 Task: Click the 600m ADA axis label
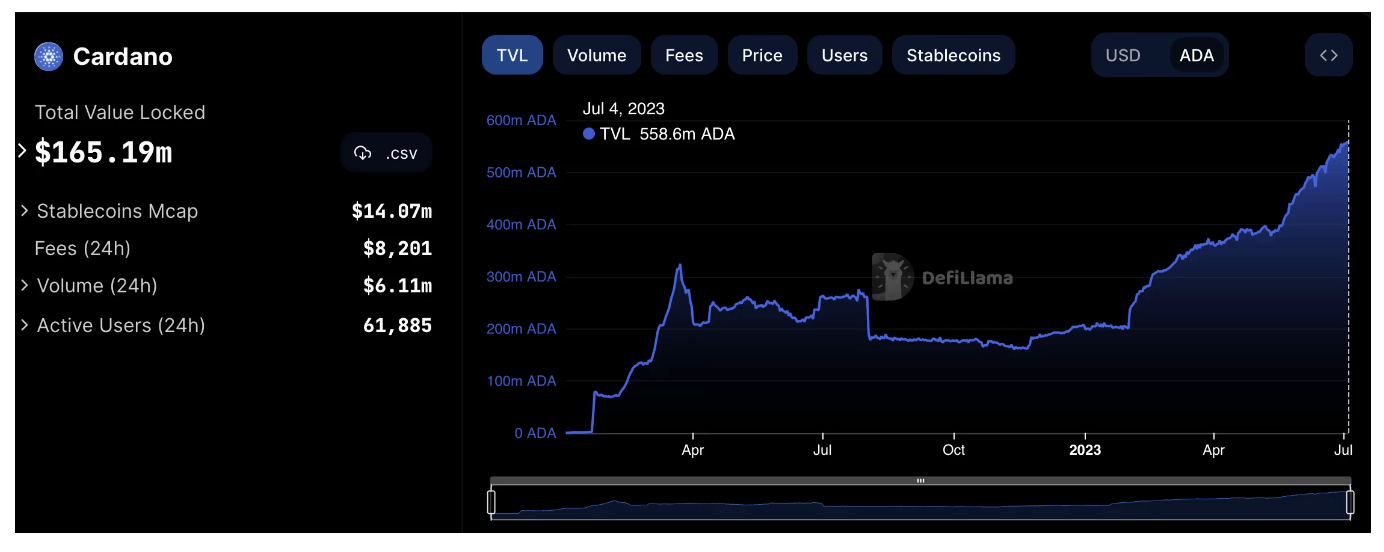click(x=521, y=120)
